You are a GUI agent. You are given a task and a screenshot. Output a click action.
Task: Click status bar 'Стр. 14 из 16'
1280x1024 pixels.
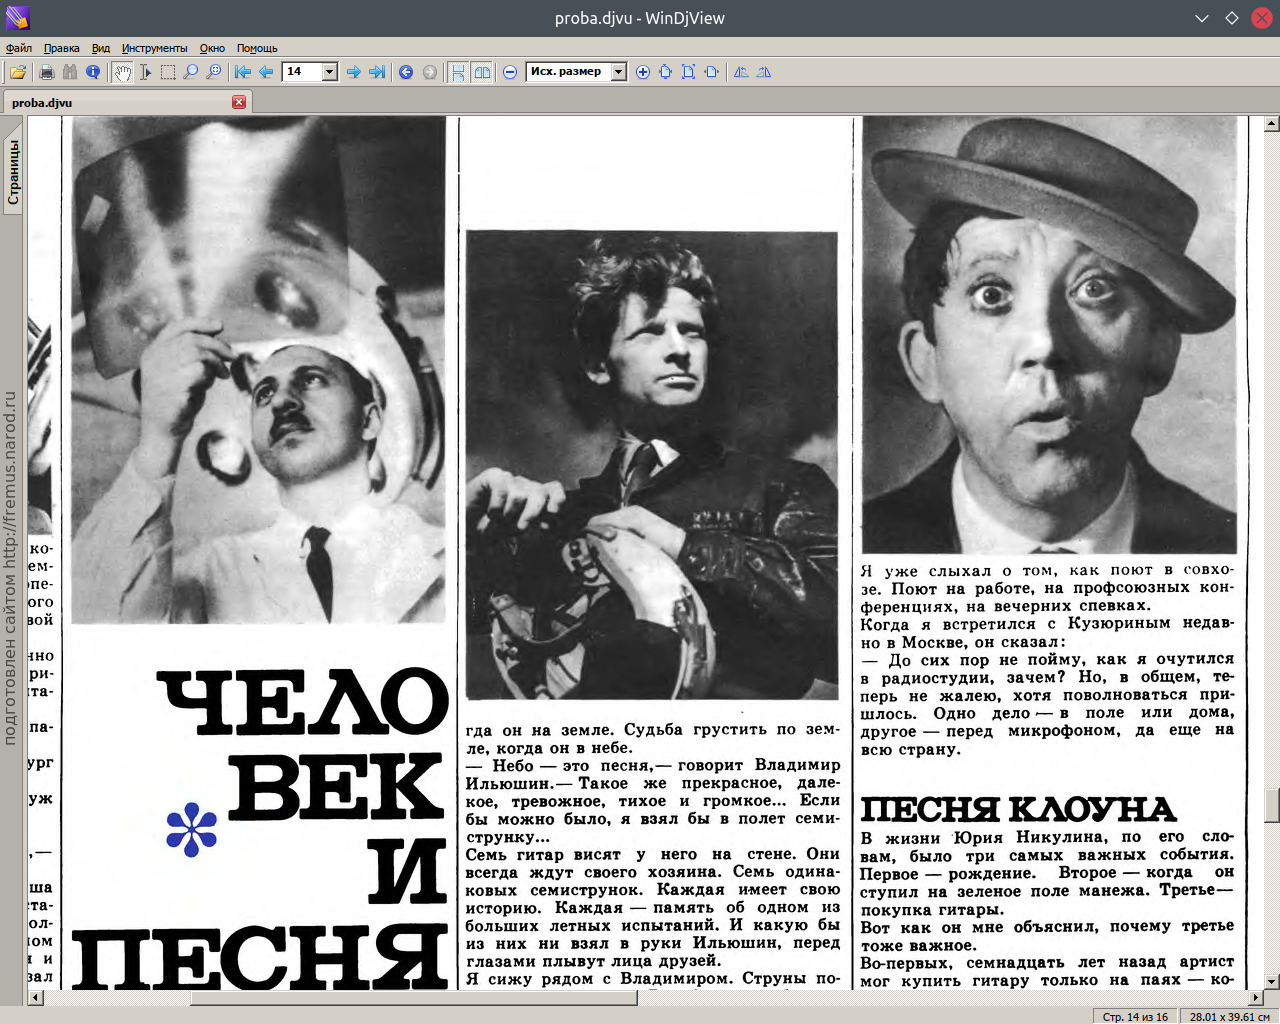[1135, 1016]
